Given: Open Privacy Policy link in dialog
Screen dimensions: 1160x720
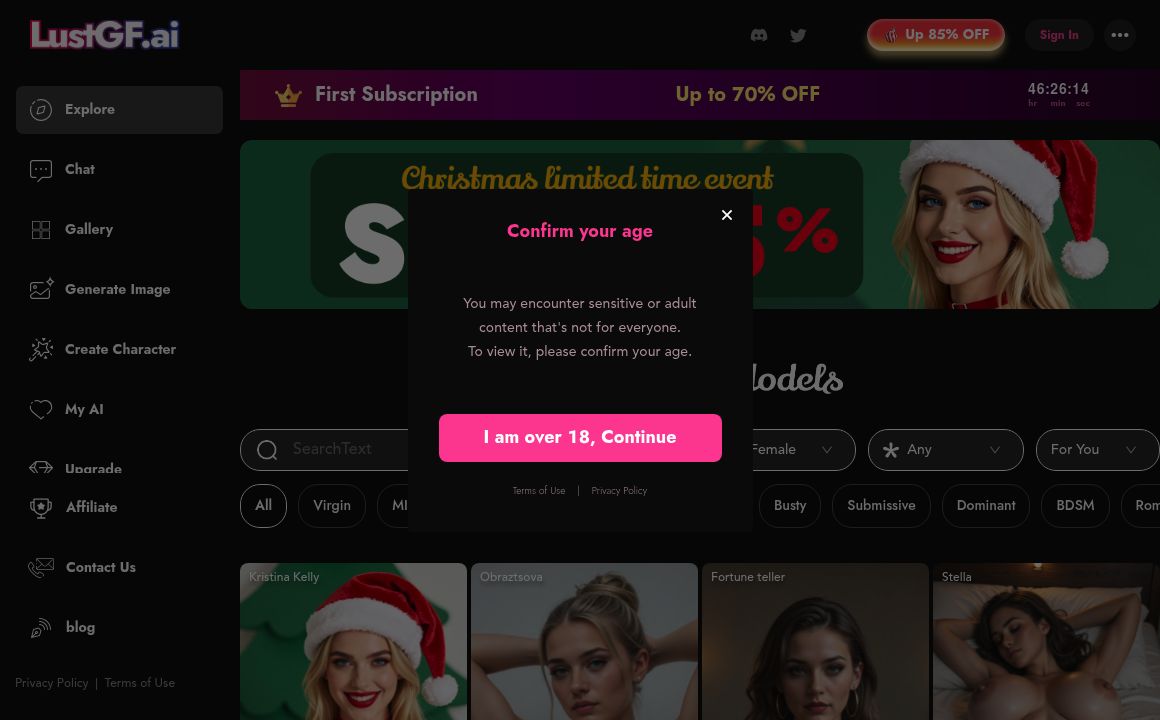Looking at the screenshot, I should (x=618, y=491).
